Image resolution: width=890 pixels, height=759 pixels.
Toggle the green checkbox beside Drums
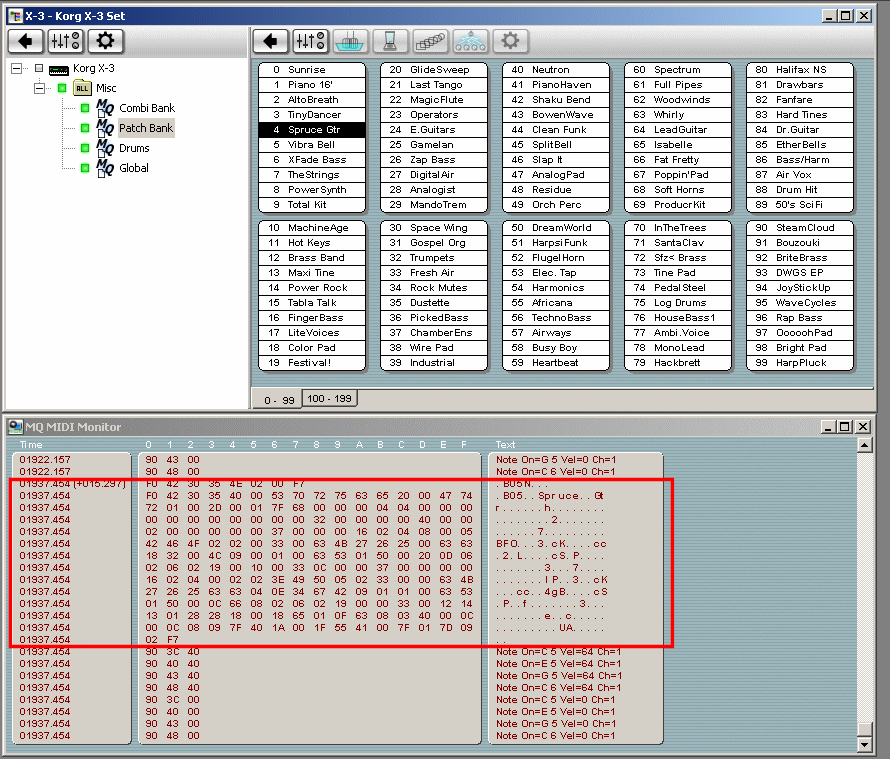[85, 148]
